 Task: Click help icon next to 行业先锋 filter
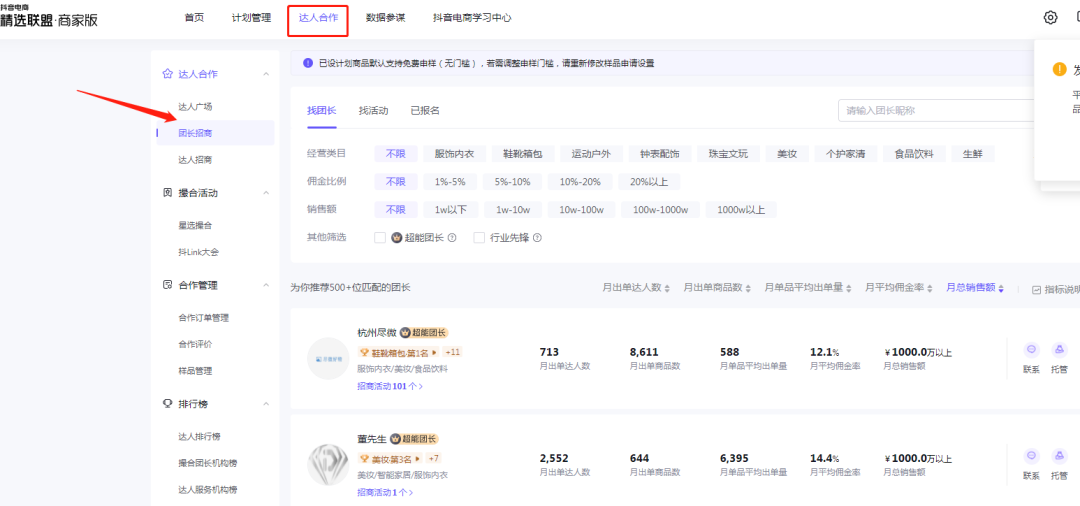pos(537,238)
